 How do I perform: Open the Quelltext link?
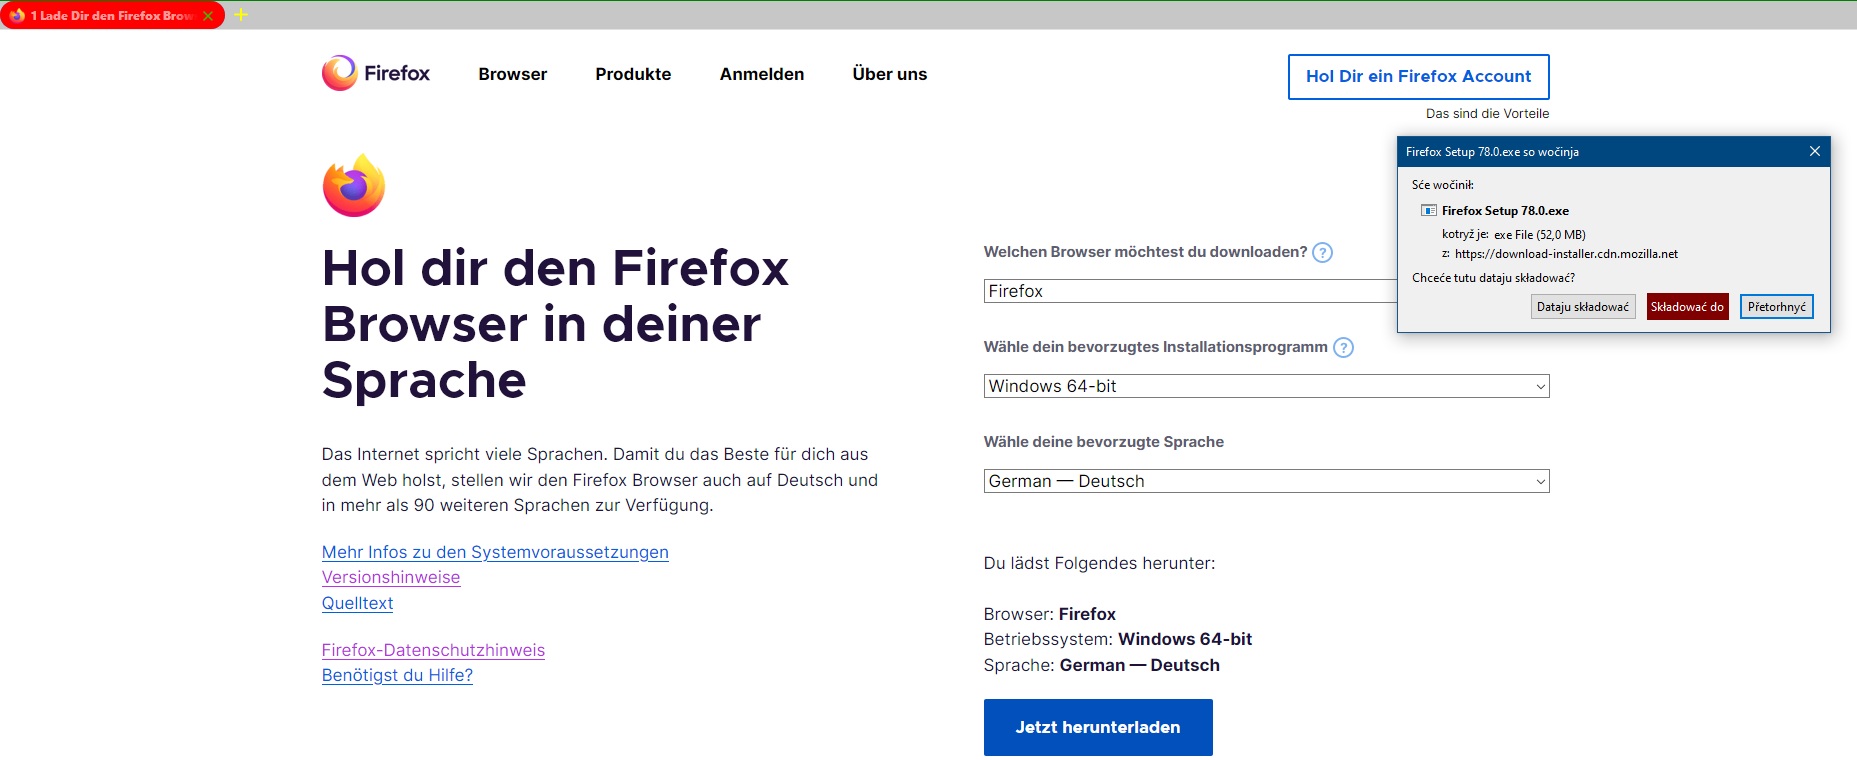click(357, 603)
